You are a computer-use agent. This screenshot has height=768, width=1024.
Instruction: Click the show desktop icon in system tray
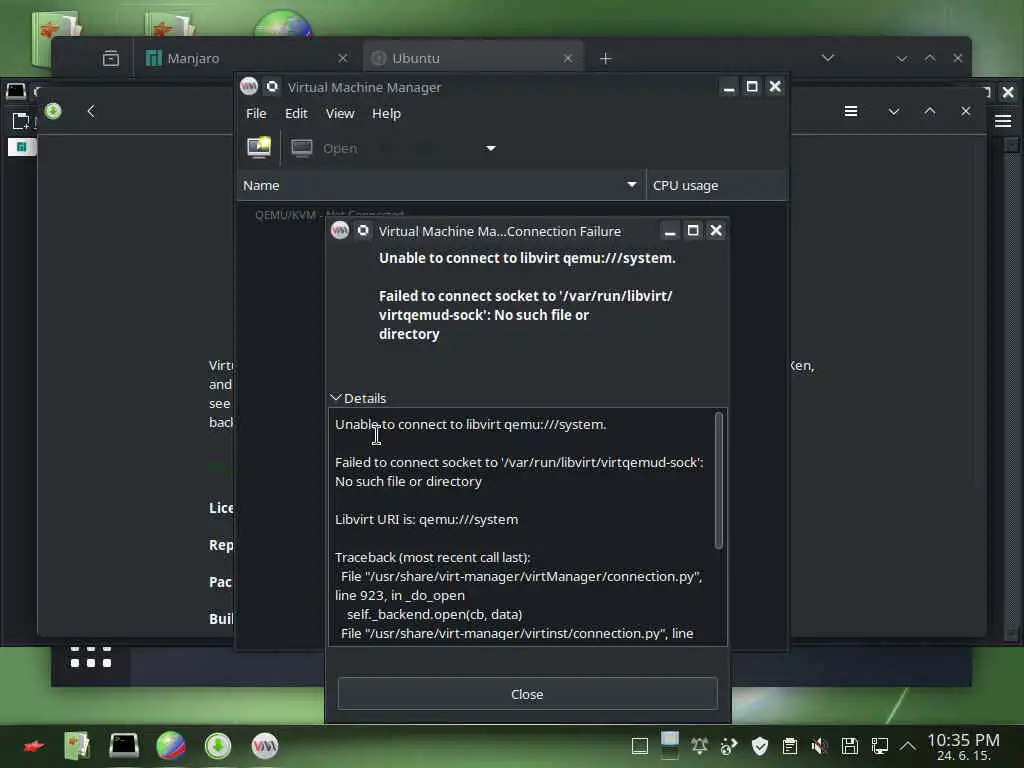pos(640,745)
